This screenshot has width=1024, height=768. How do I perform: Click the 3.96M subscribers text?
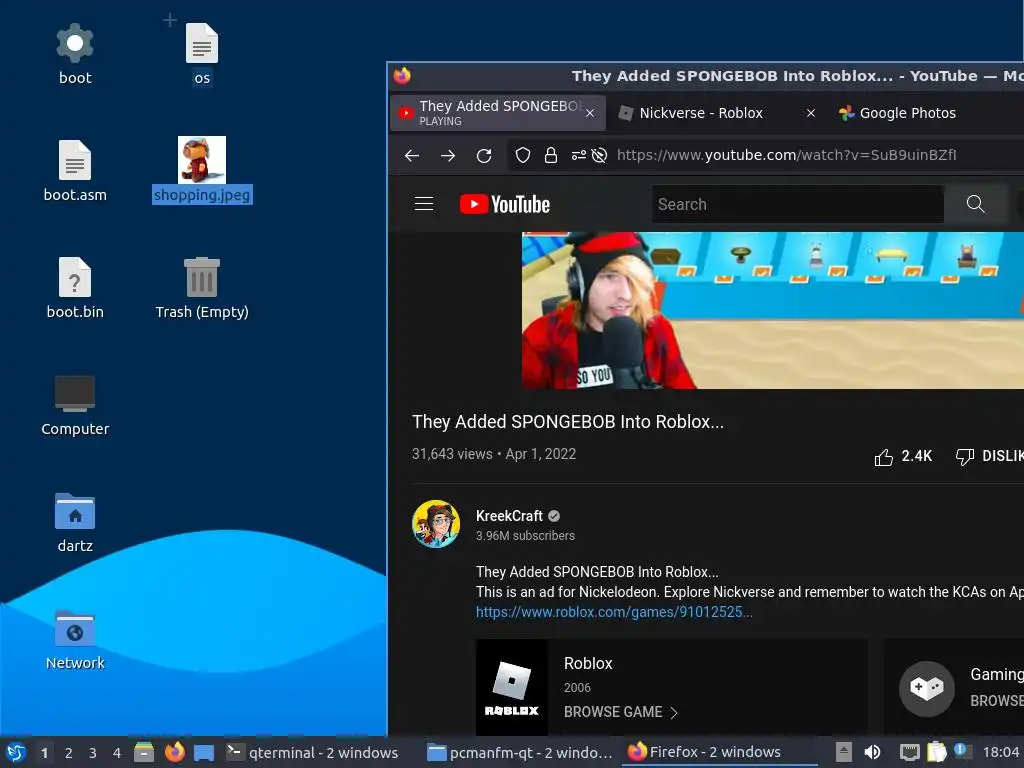pyautogui.click(x=525, y=536)
